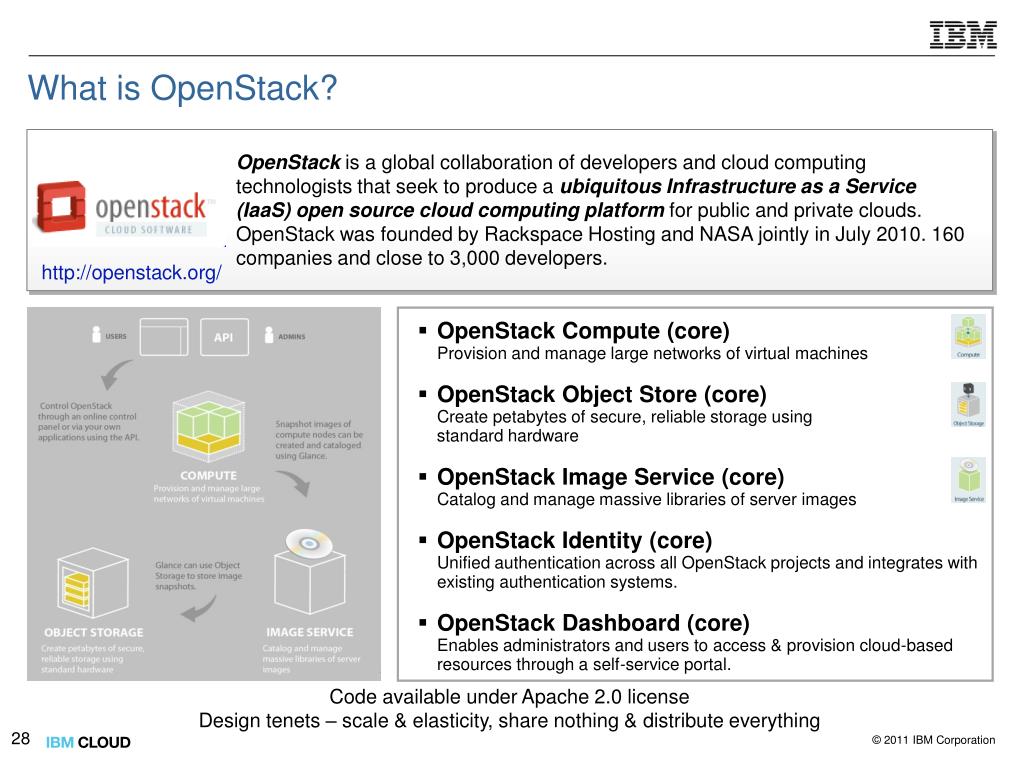Click the arrow pointing toward Object Storage

coord(199,609)
